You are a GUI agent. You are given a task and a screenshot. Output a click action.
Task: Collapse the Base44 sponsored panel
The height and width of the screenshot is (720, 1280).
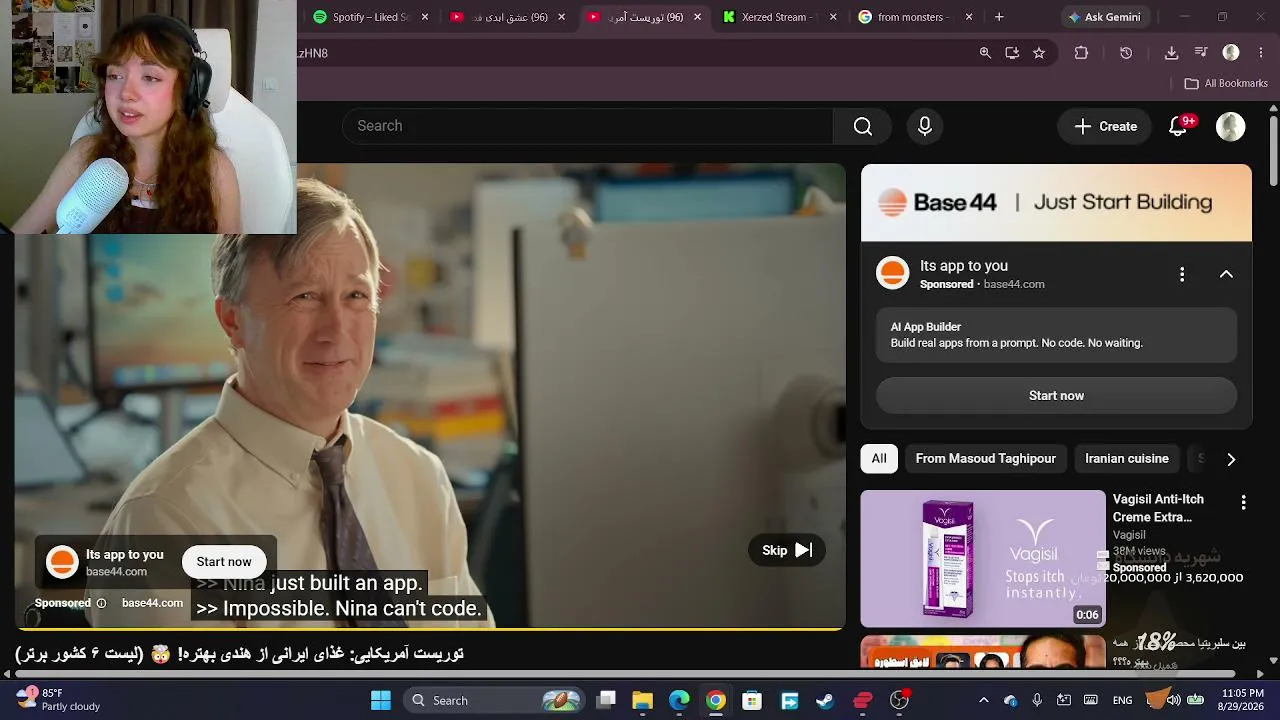coord(1226,274)
